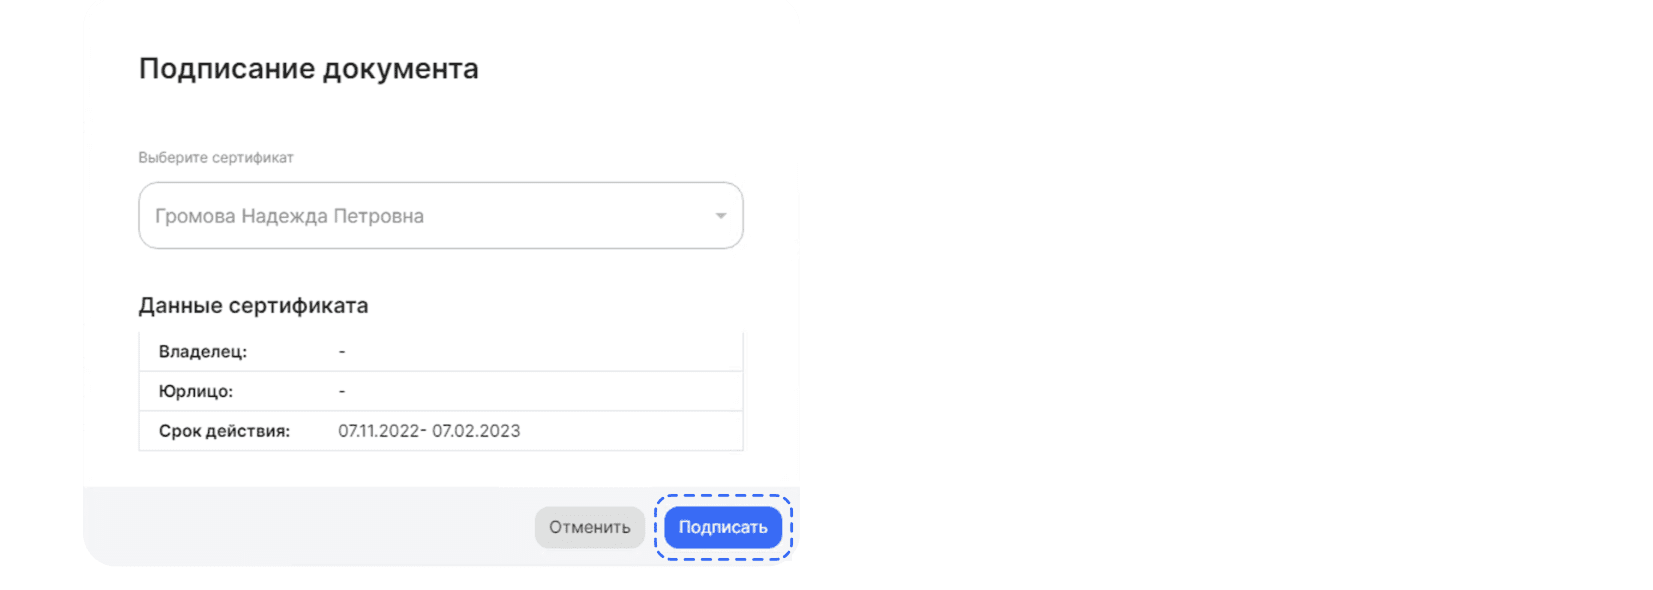This screenshot has width=1653, height=590.
Task: Select the Срок действия: row label
Action: coord(224,432)
